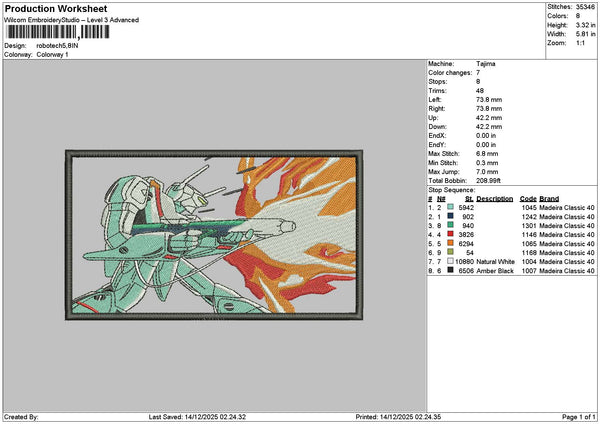Click the Stop Sequence heading
This screenshot has width=600, height=424.
[x=453, y=188]
